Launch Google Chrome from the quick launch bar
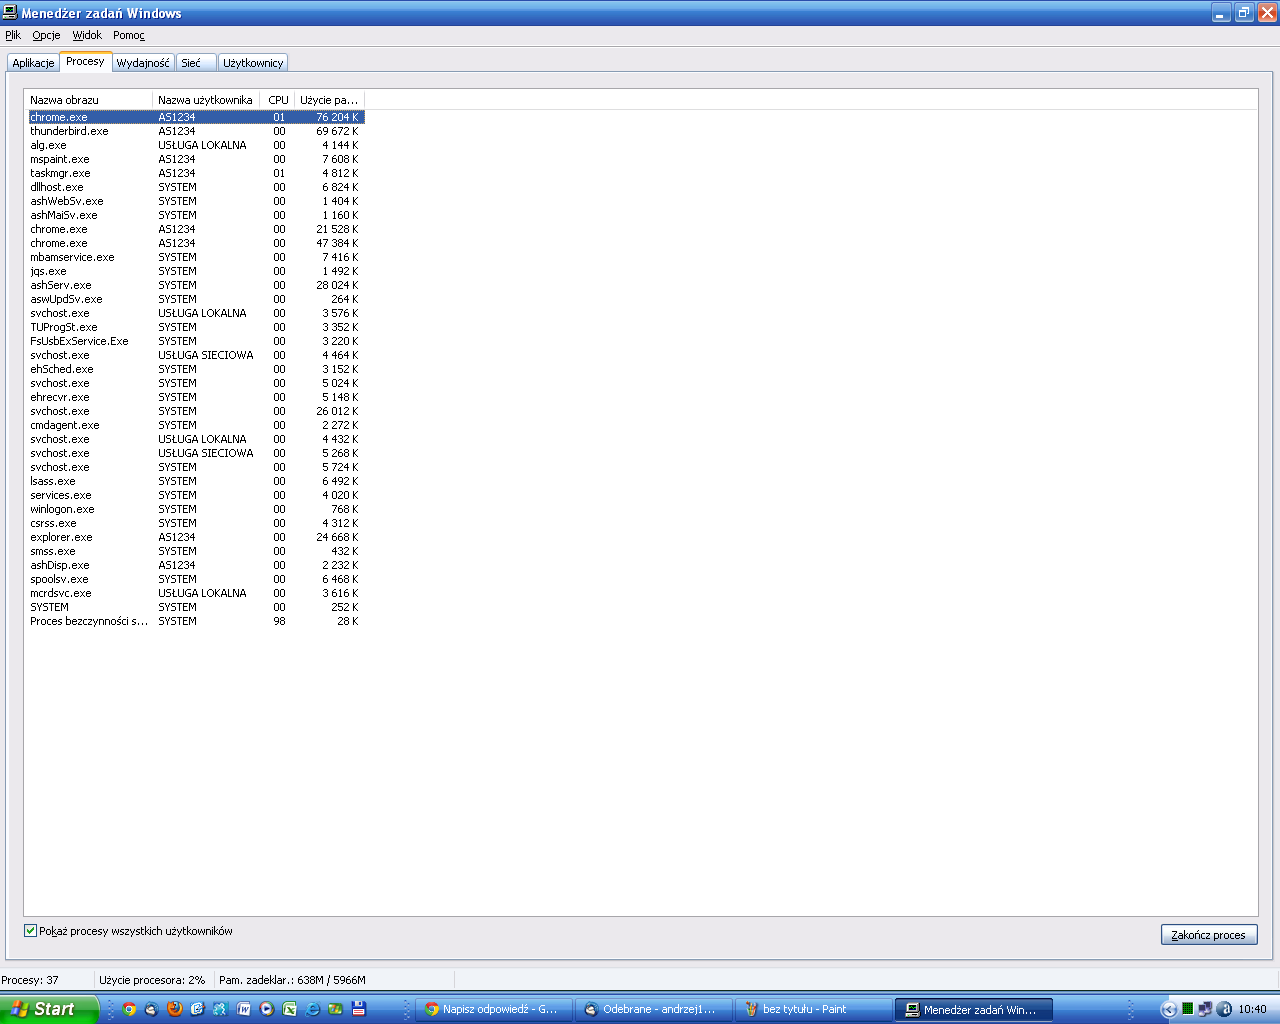The height and width of the screenshot is (1024, 1280). (129, 1009)
